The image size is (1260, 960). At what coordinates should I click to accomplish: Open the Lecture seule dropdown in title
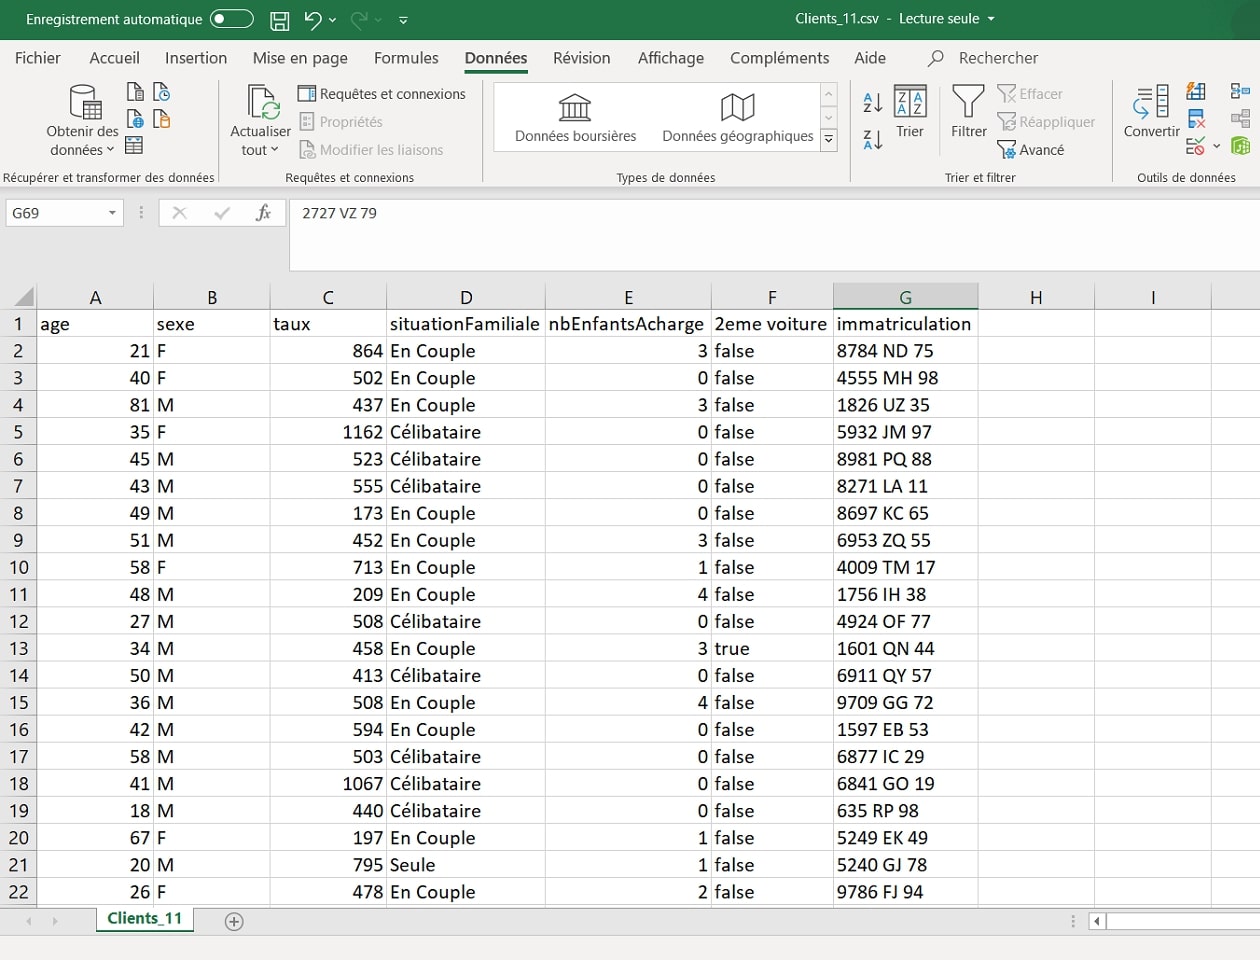991,19
